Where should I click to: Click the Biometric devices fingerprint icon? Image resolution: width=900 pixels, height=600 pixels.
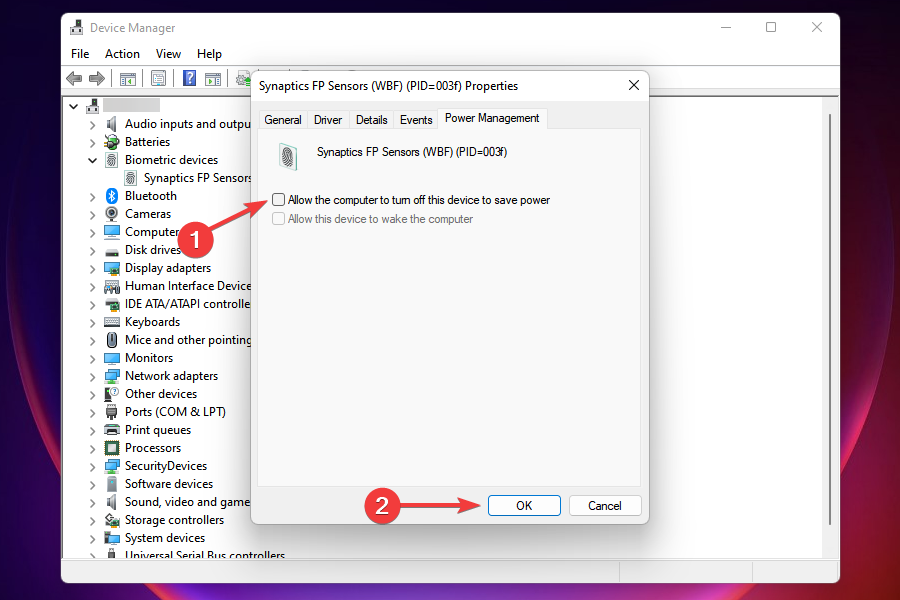click(111, 160)
